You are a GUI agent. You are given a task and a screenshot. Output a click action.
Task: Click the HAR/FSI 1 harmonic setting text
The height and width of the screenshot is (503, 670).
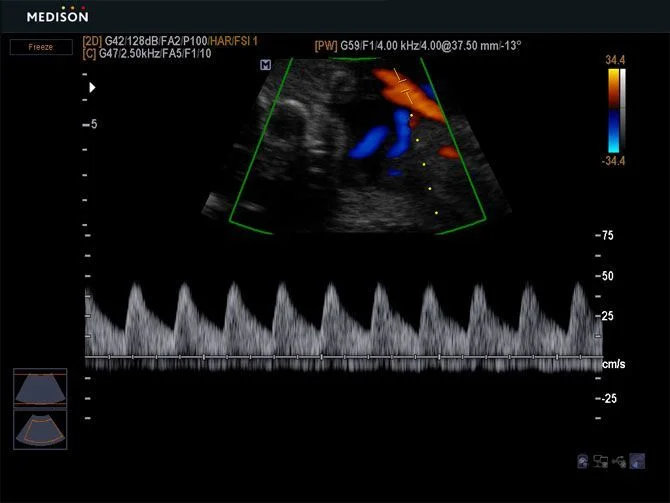pyautogui.click(x=234, y=41)
